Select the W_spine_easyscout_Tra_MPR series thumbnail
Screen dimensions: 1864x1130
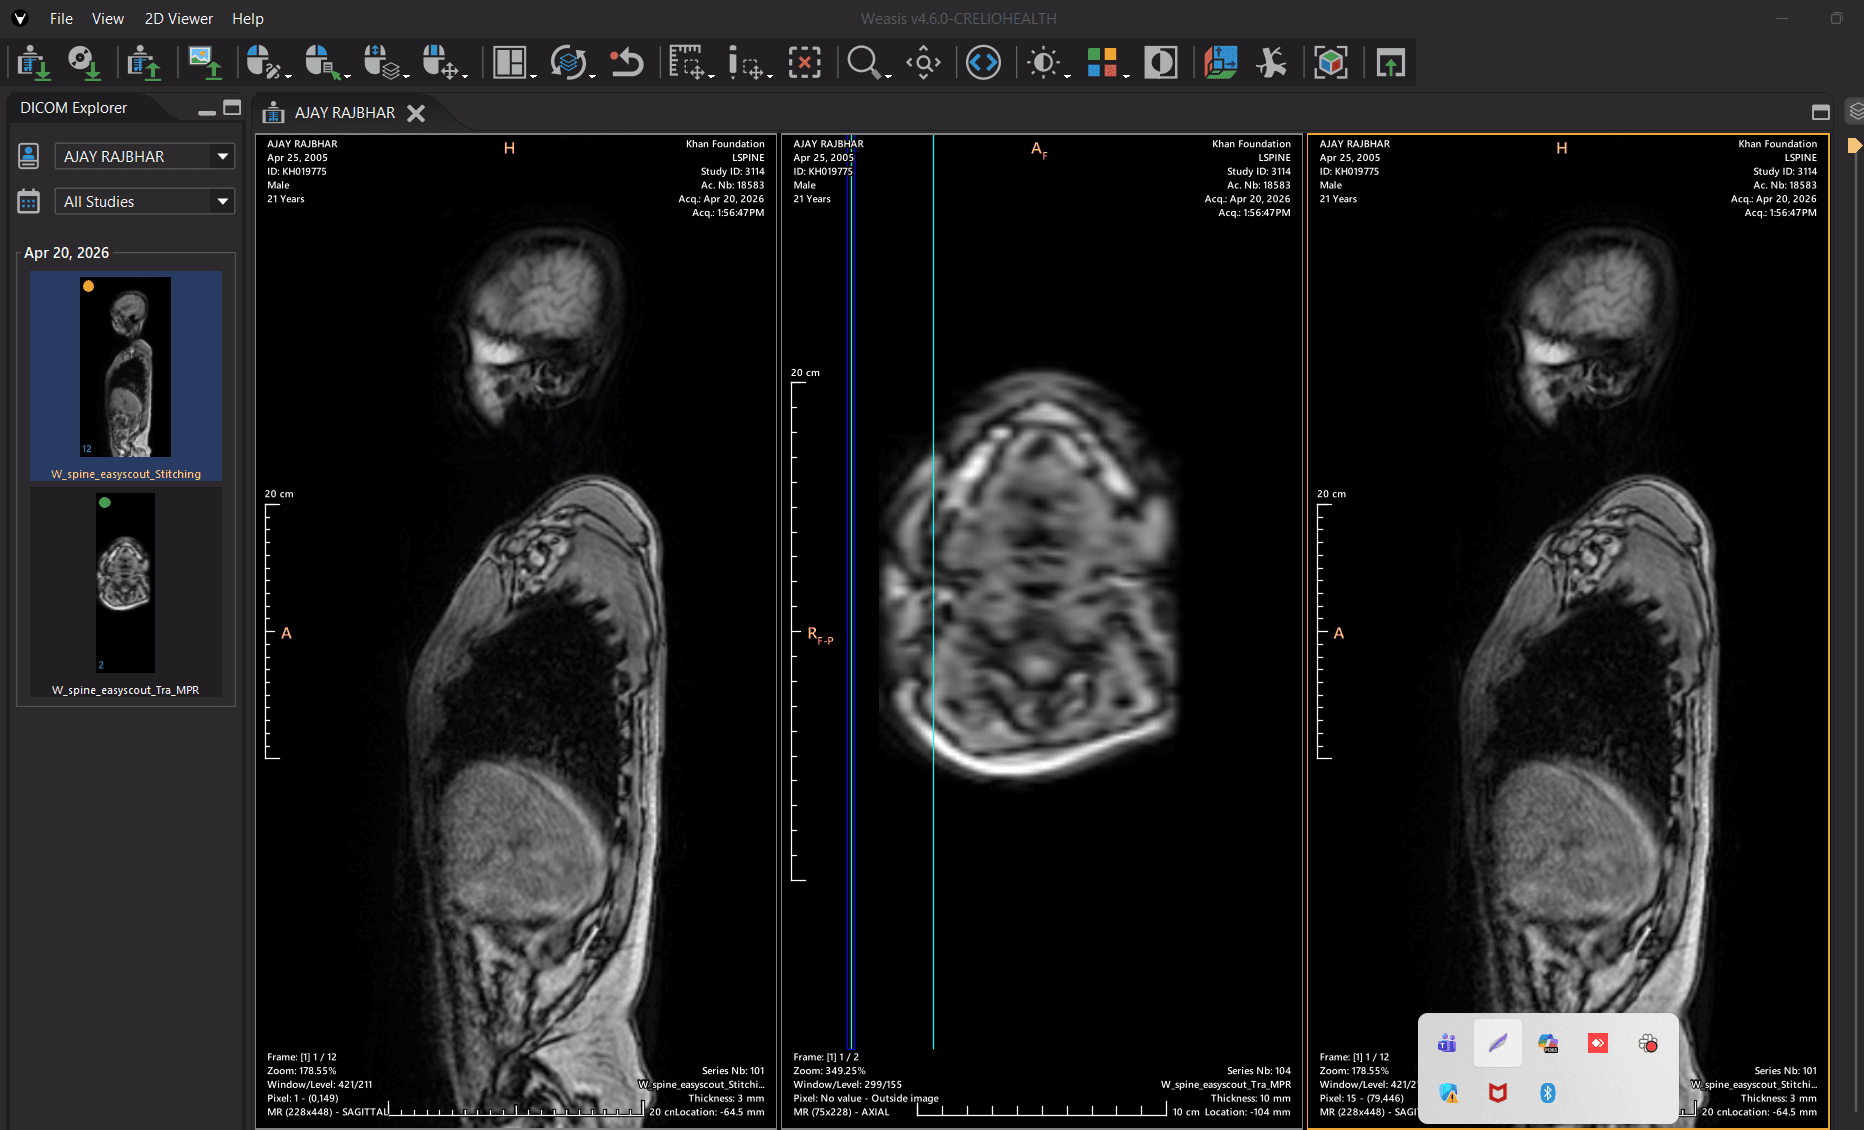[126, 592]
